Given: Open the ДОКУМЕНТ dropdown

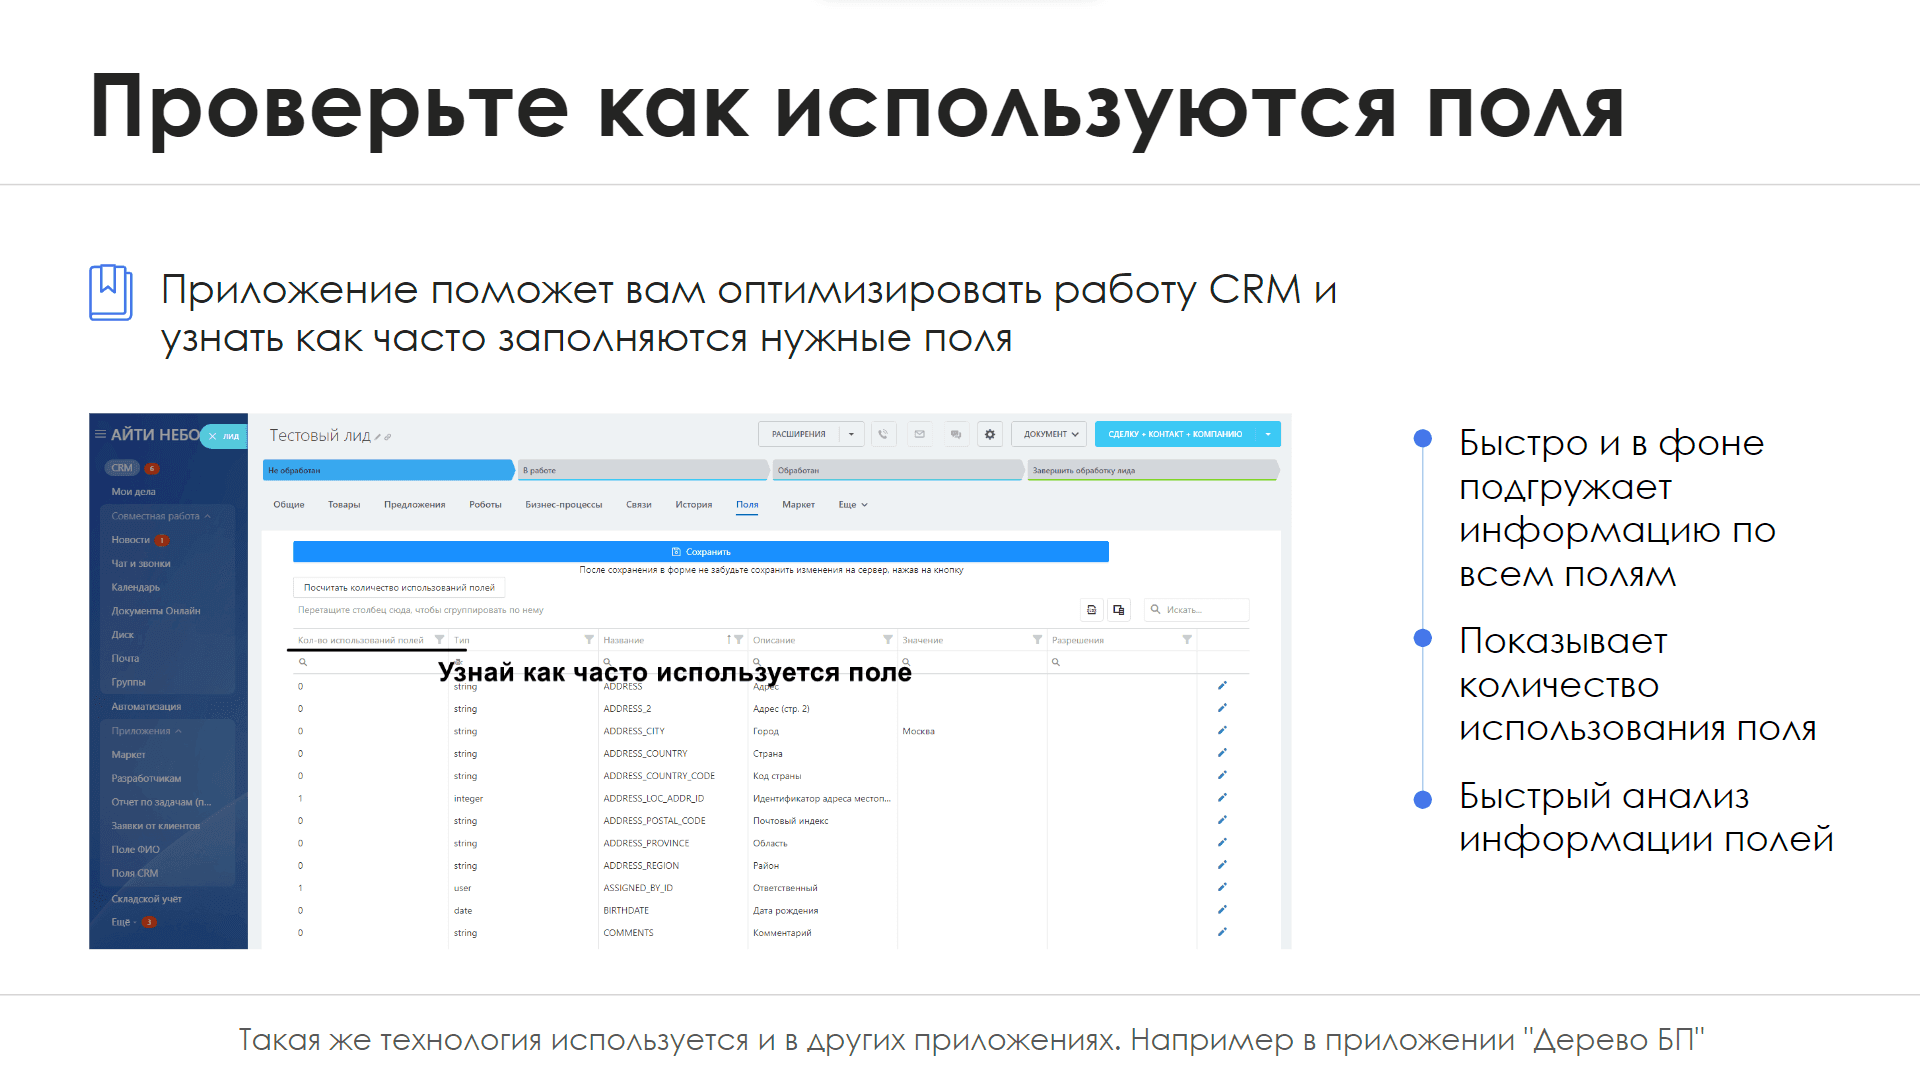Looking at the screenshot, I should [x=1049, y=434].
